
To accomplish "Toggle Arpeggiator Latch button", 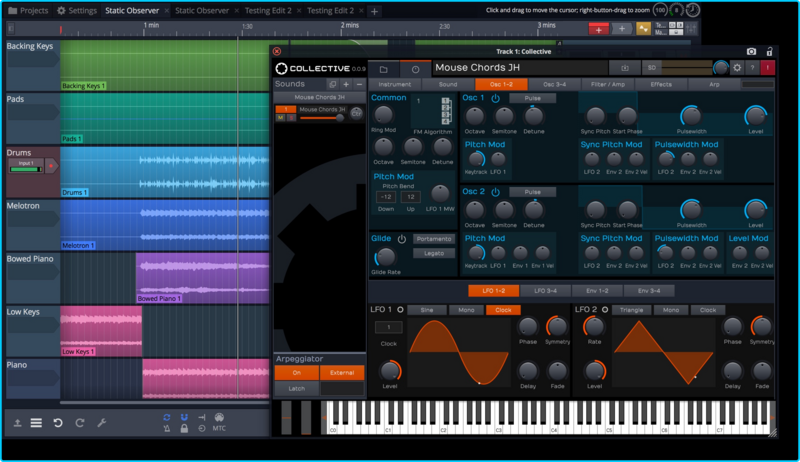I will pyautogui.click(x=296, y=389).
